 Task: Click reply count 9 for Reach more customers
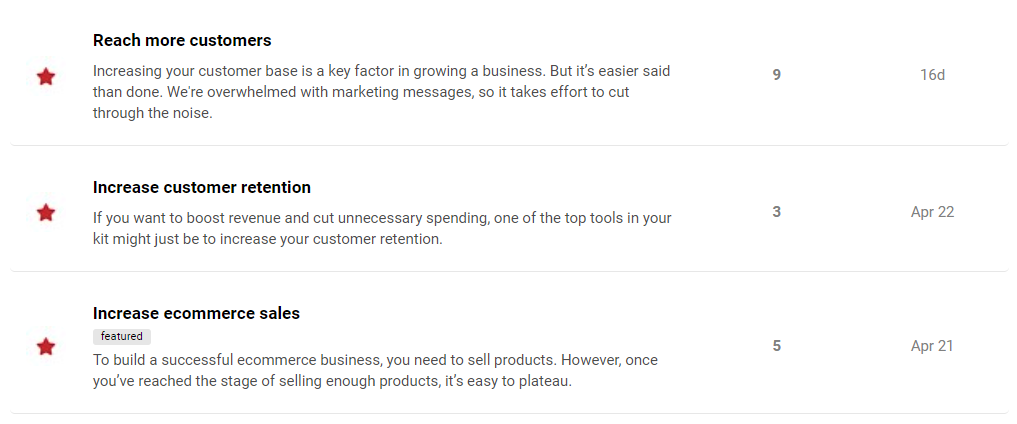pos(777,75)
